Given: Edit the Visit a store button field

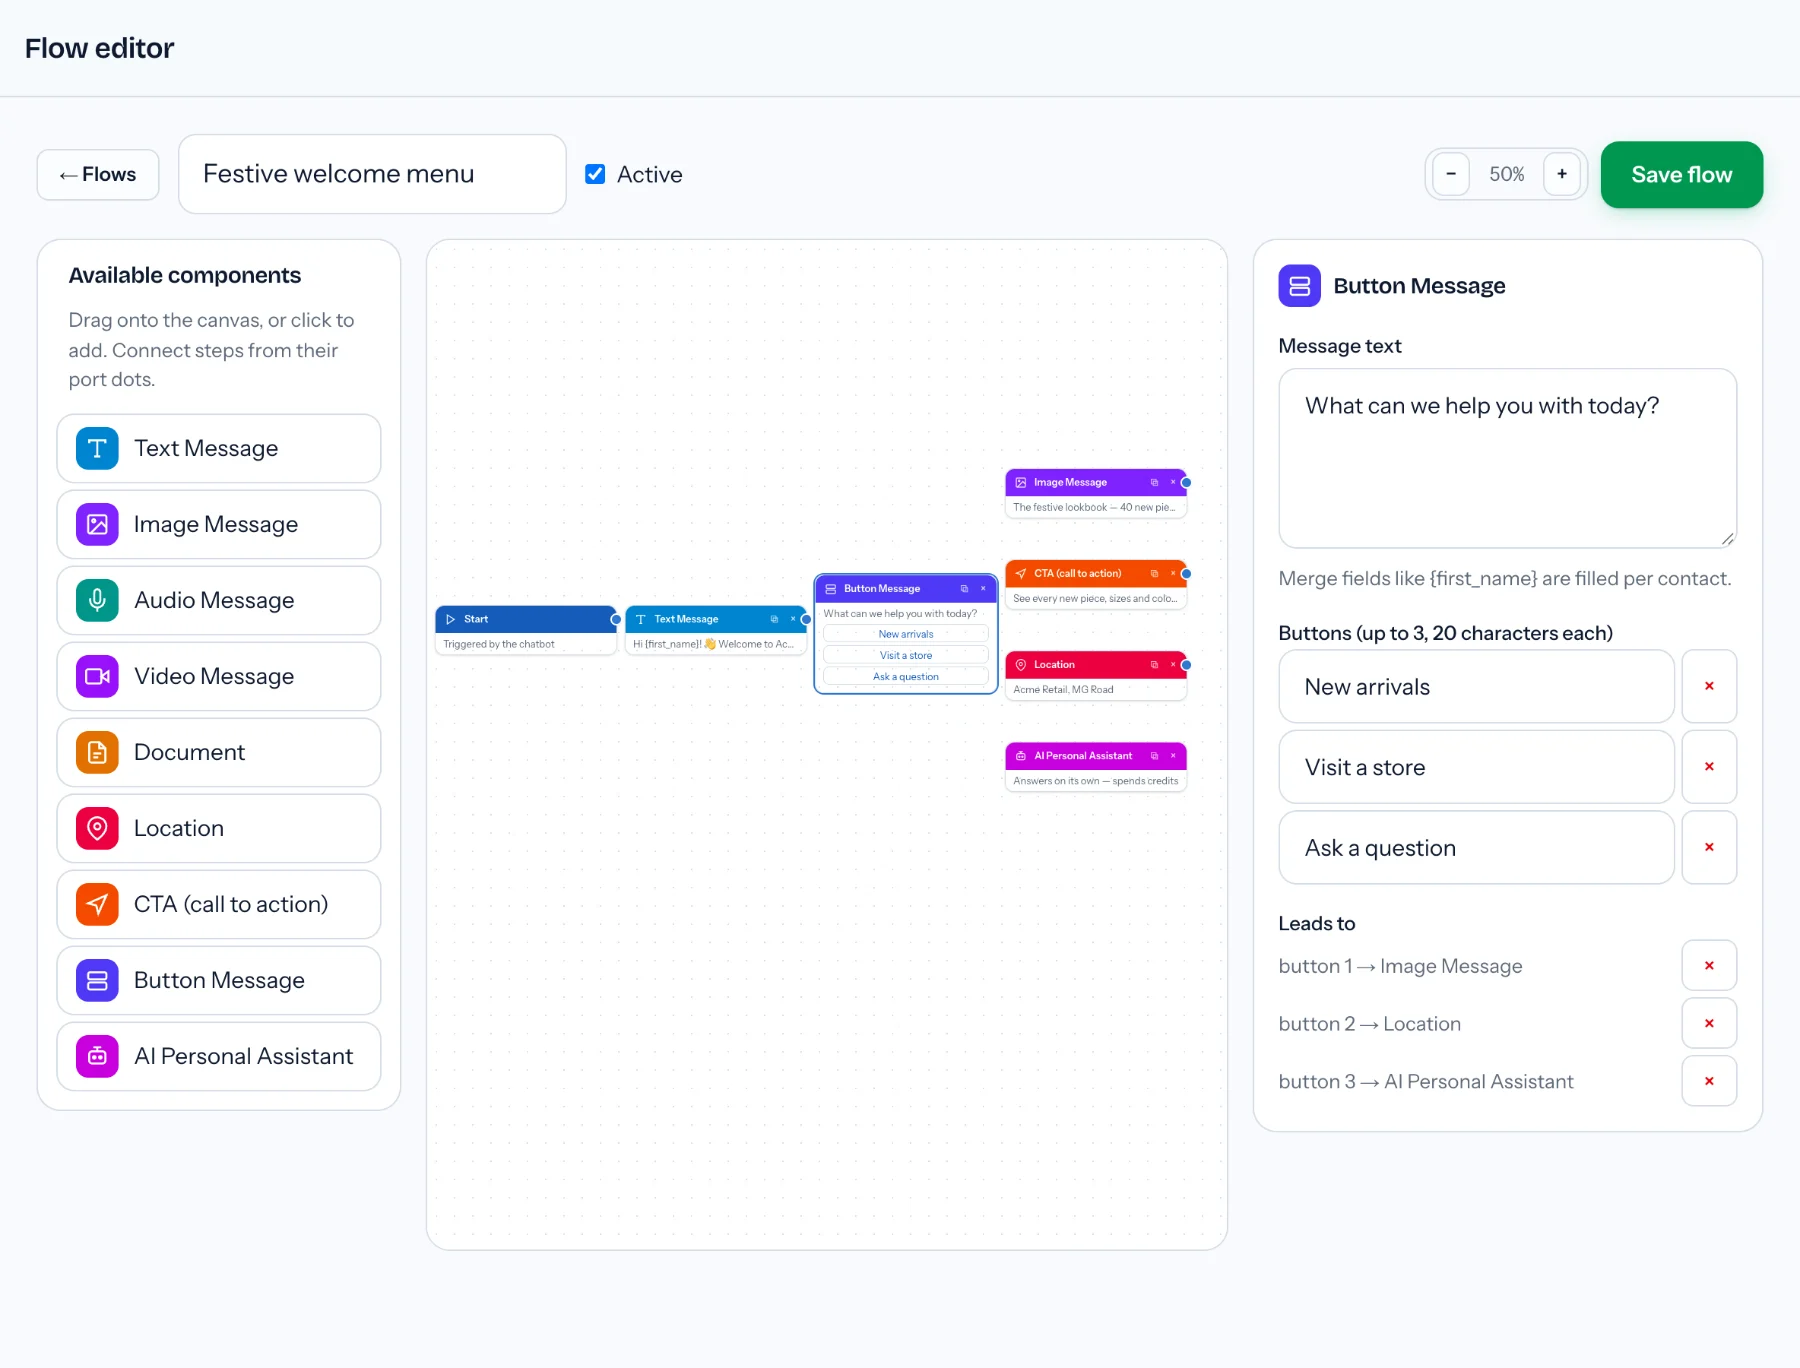Looking at the screenshot, I should point(1476,767).
